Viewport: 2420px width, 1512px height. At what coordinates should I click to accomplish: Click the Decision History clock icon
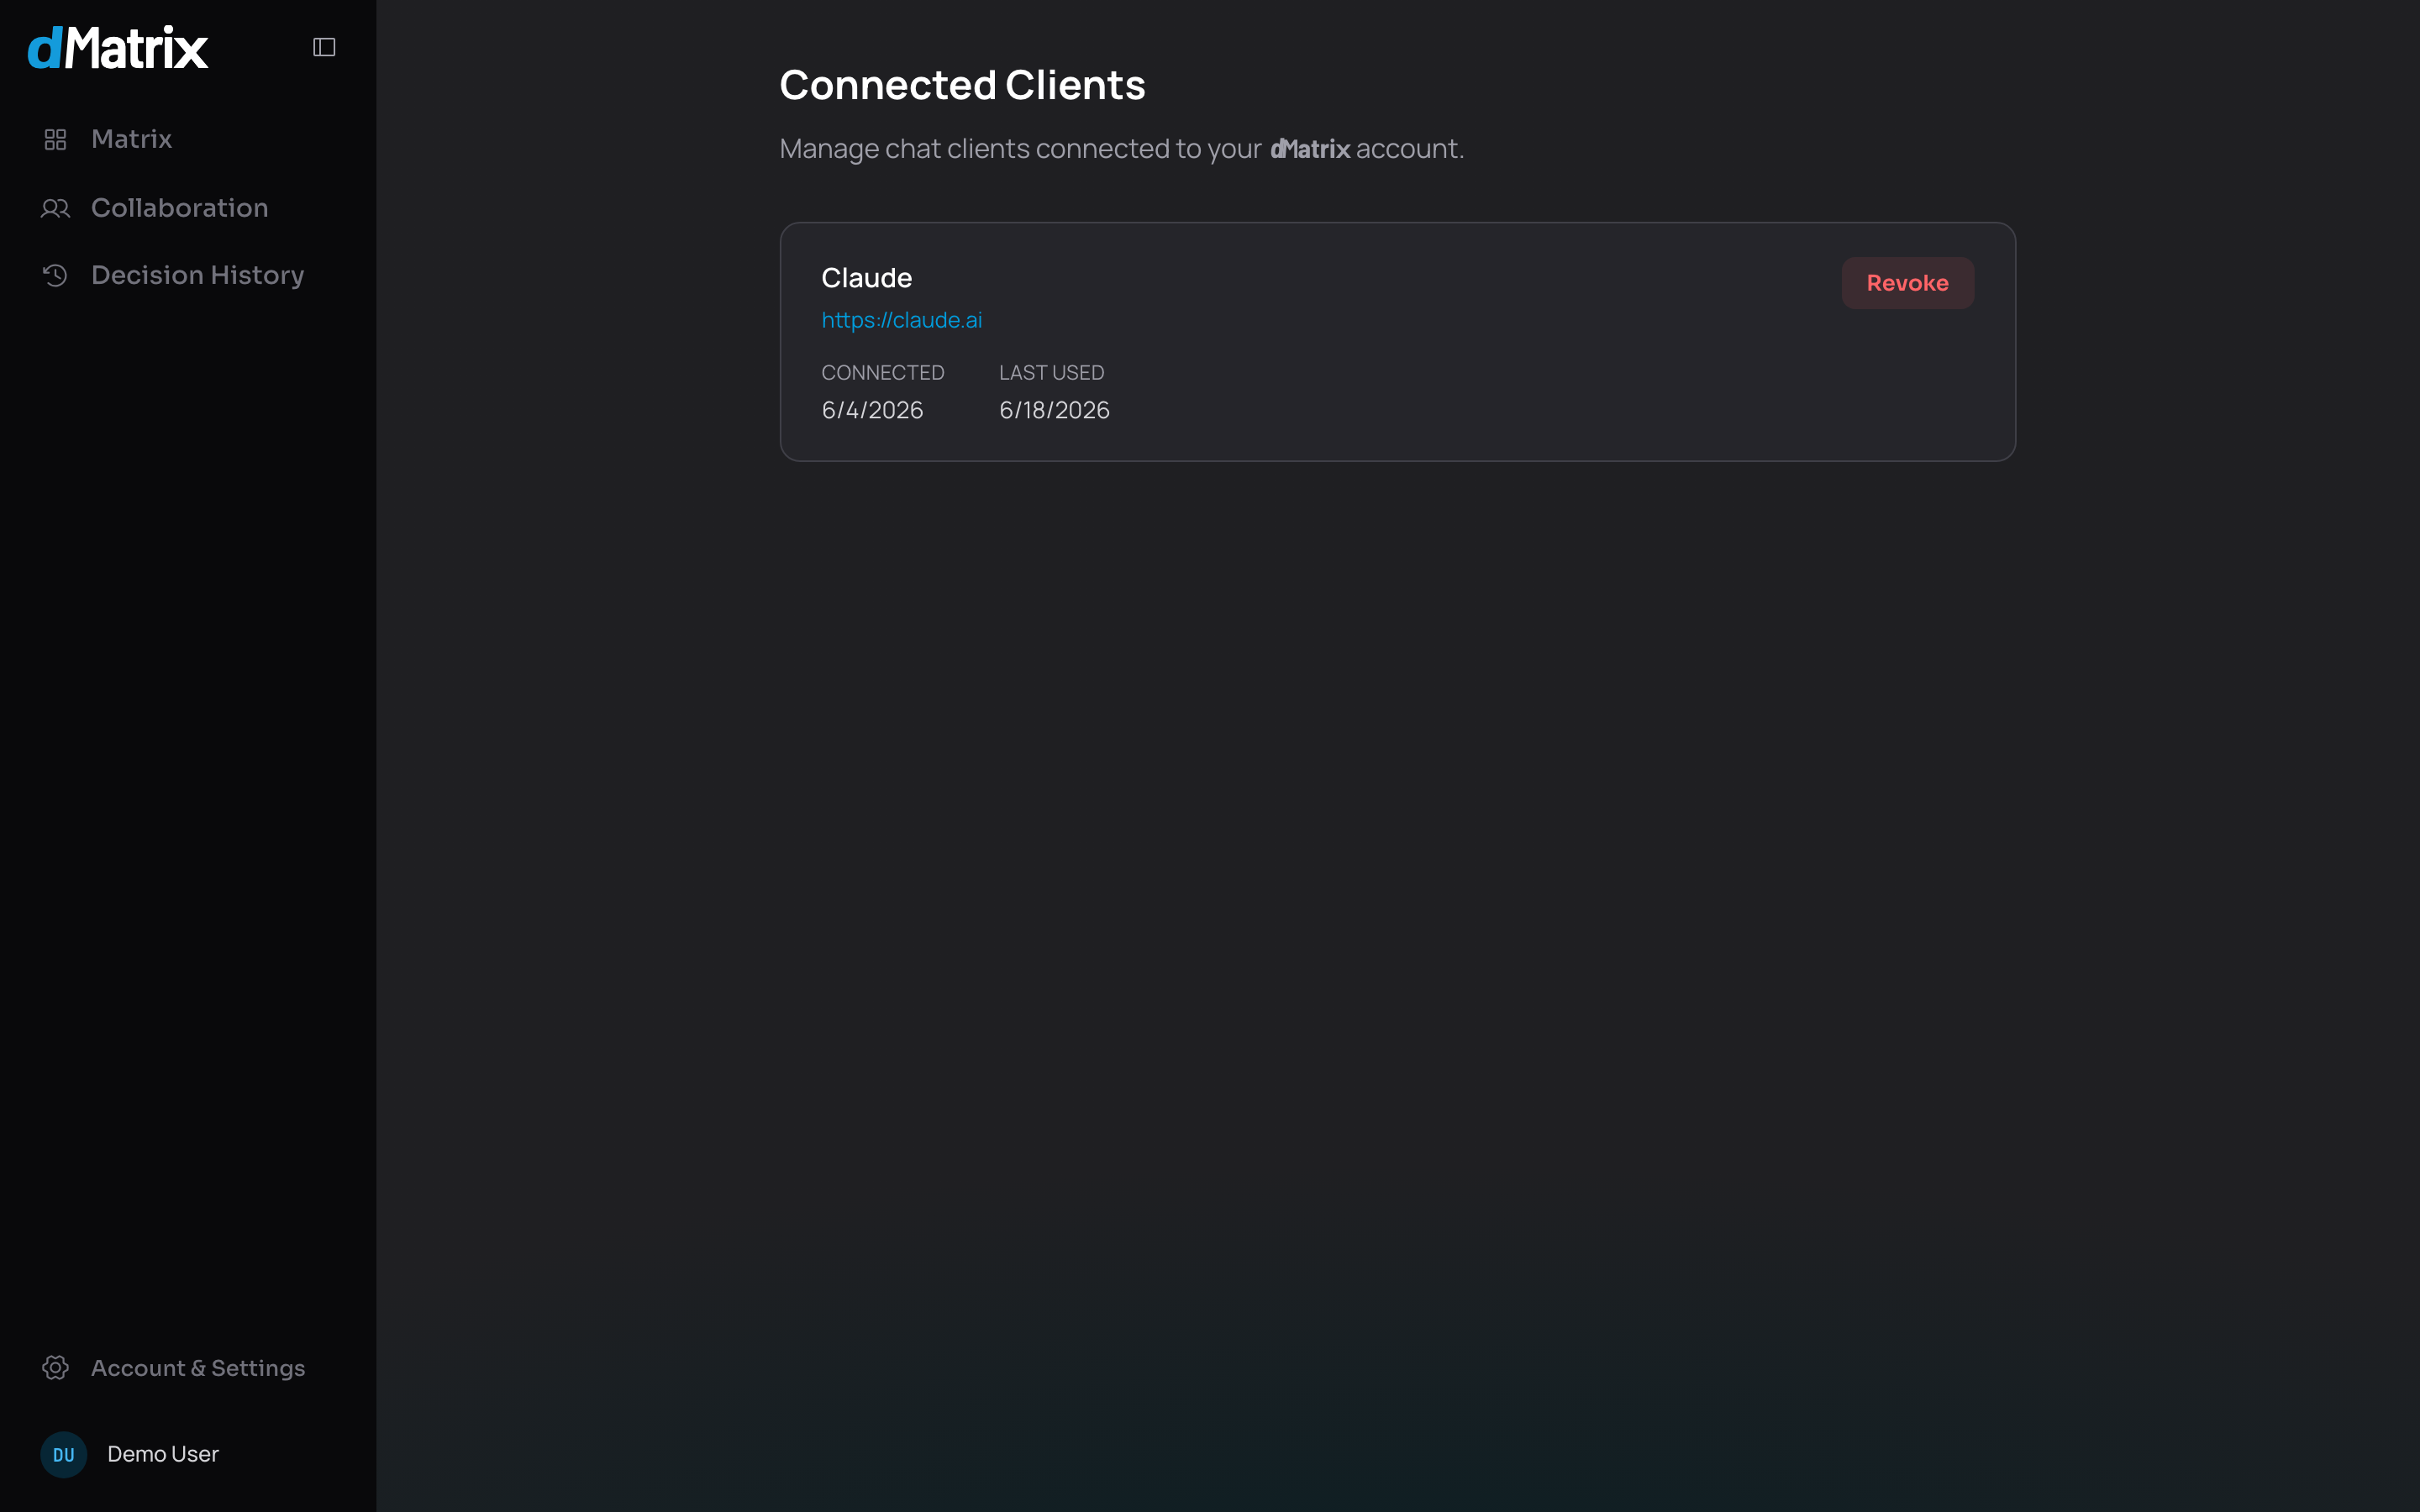[x=55, y=275]
